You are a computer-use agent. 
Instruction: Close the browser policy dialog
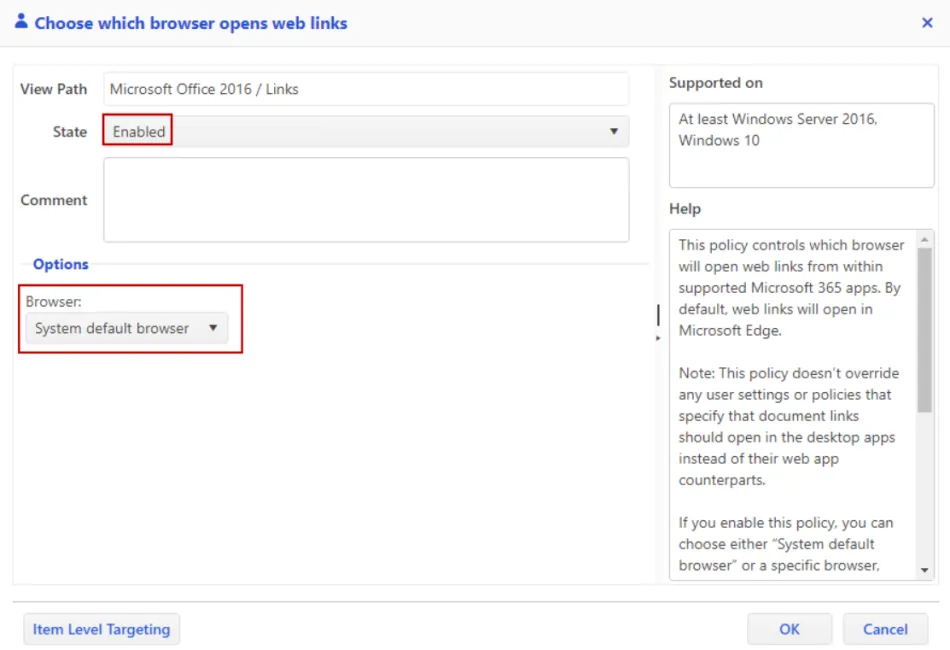(x=927, y=23)
